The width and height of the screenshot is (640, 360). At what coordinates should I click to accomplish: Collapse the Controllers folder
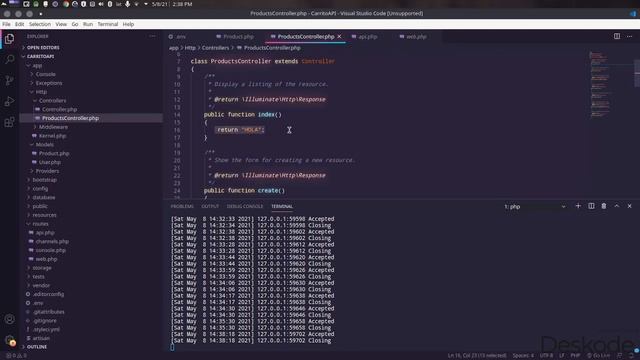(x=52, y=100)
